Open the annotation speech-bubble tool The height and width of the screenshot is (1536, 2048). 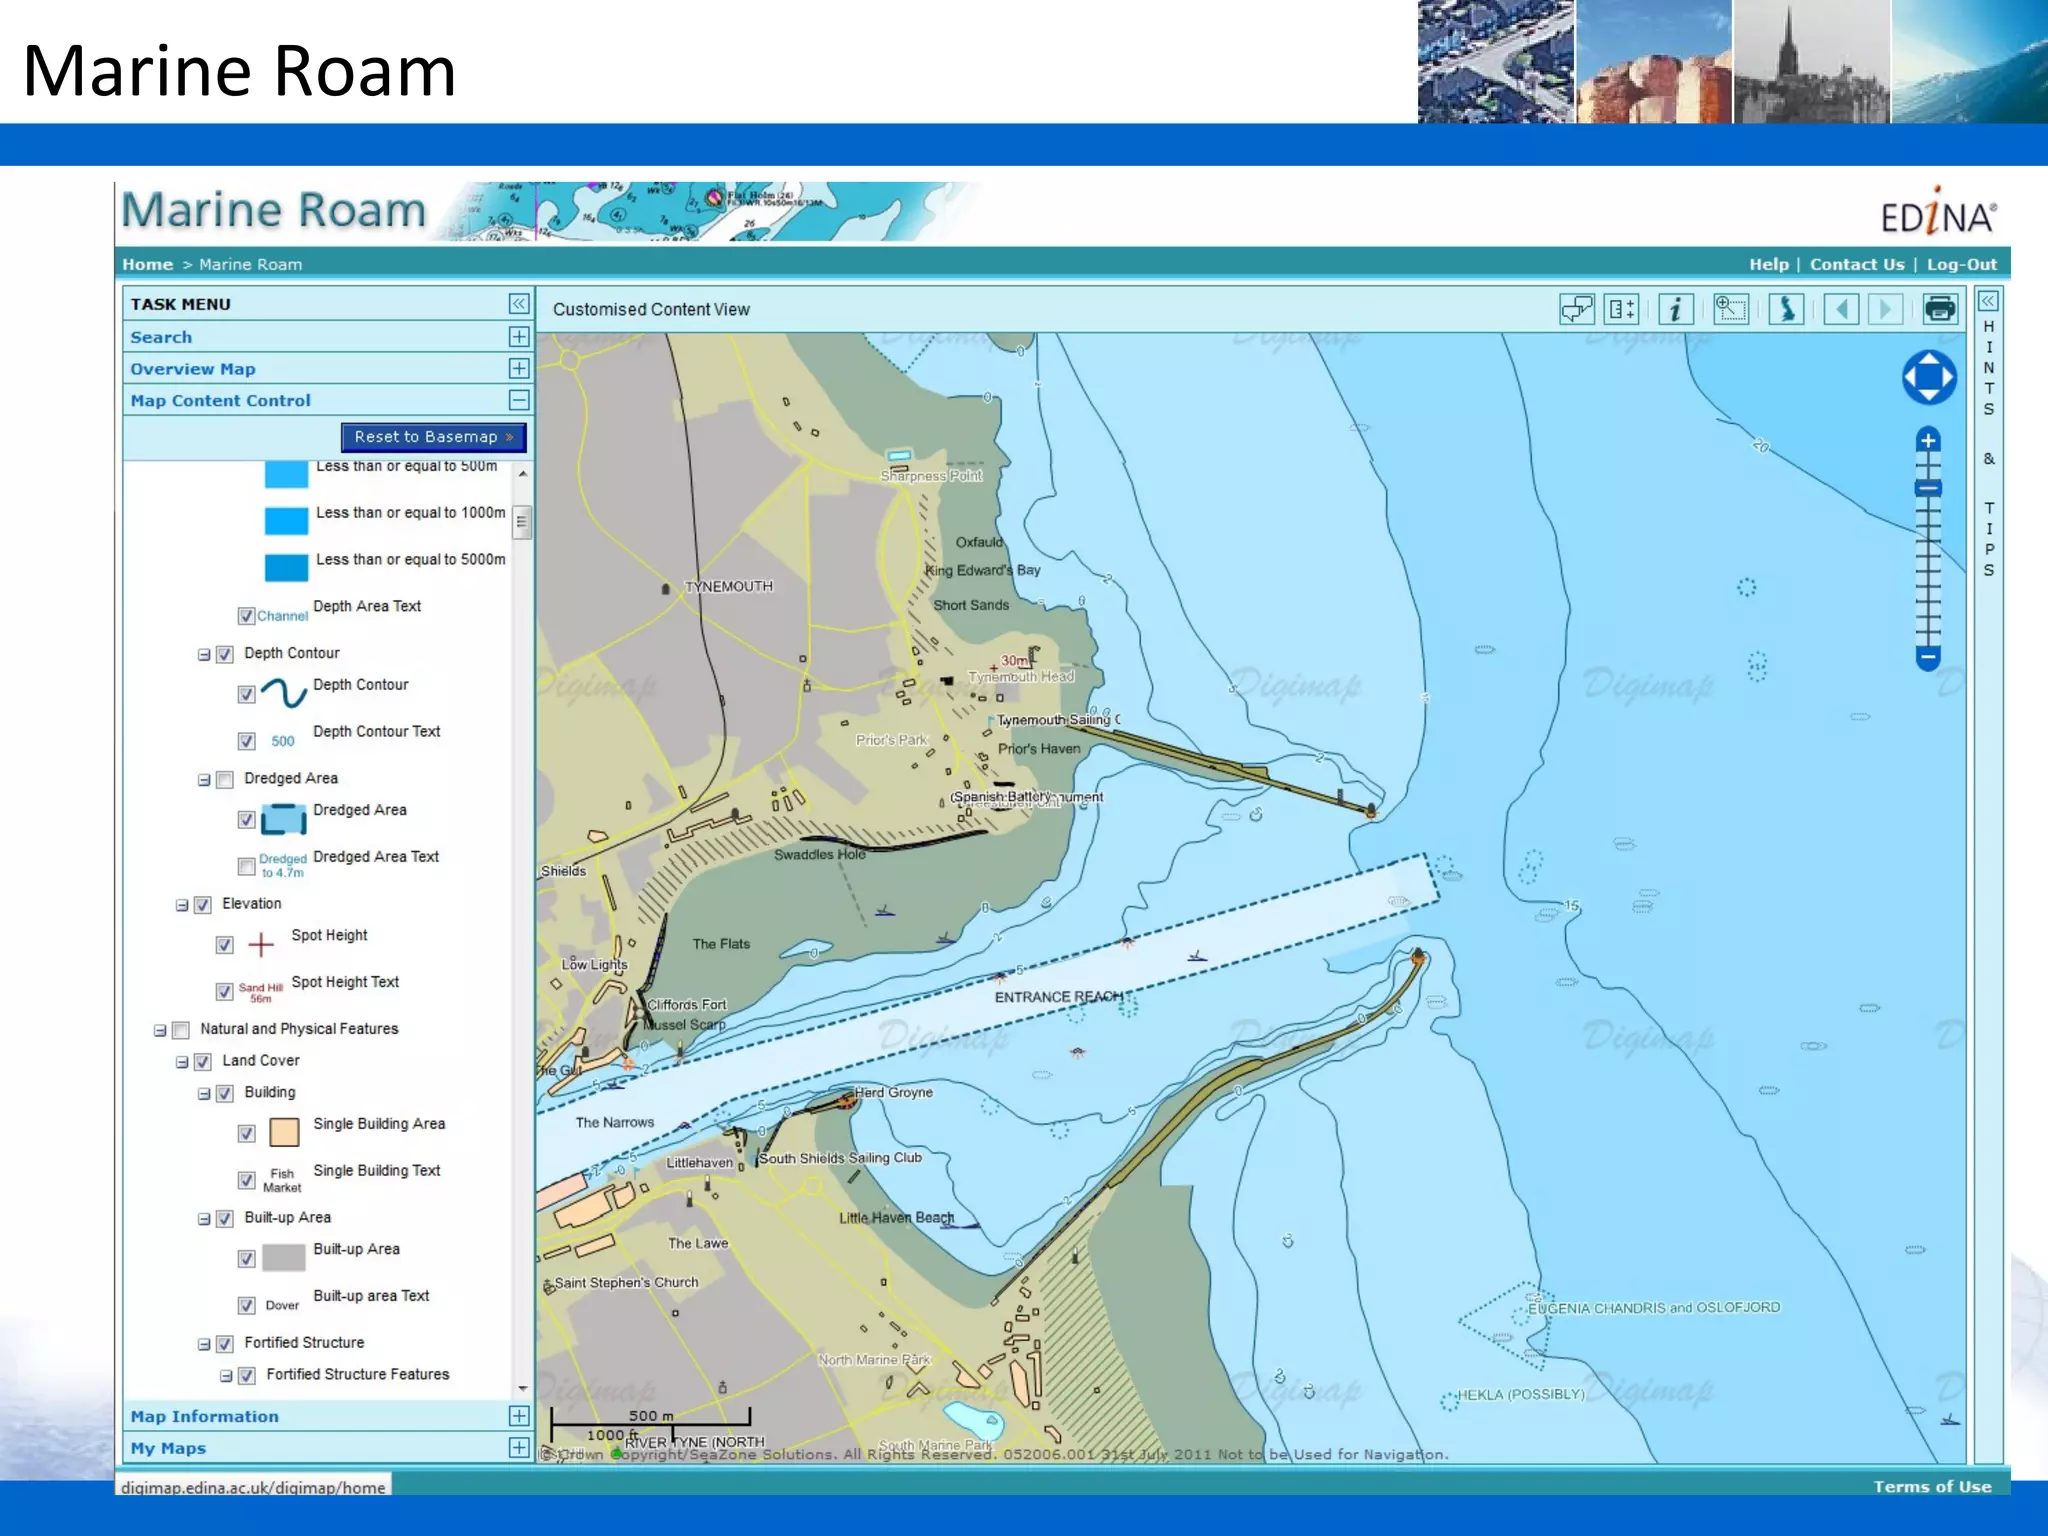point(1577,309)
